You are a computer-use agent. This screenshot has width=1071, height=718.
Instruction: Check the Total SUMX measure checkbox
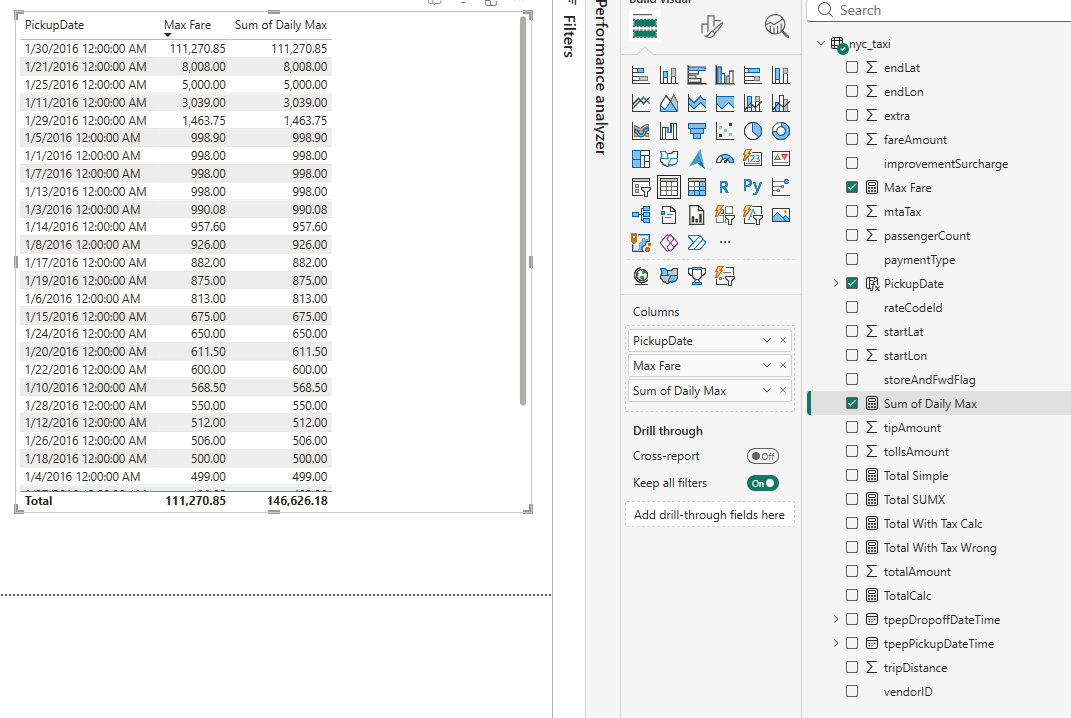(x=852, y=499)
